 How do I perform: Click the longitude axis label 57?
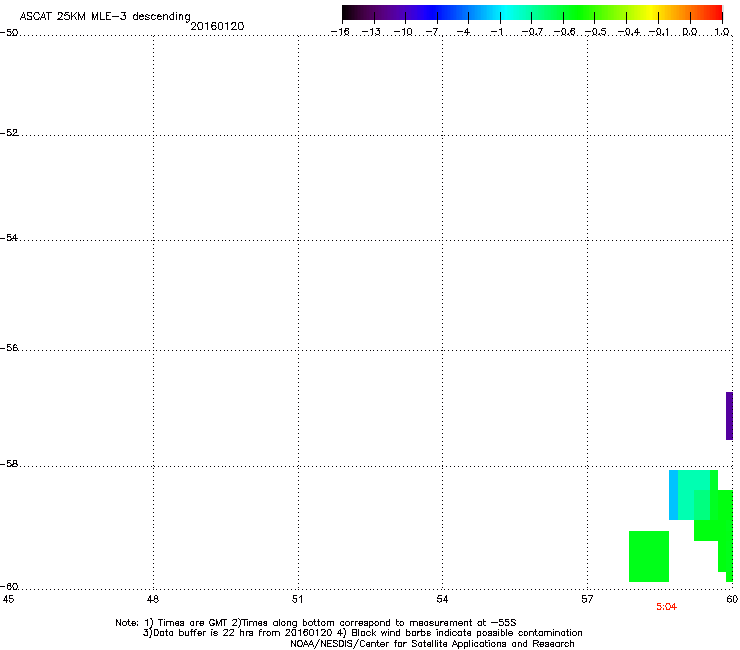click(x=587, y=599)
